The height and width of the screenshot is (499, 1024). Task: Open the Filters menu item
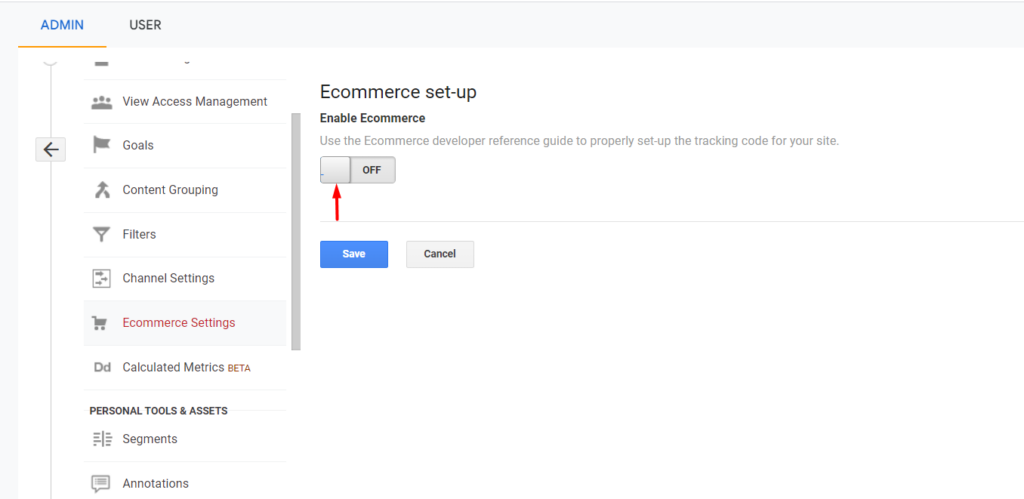tap(185, 234)
